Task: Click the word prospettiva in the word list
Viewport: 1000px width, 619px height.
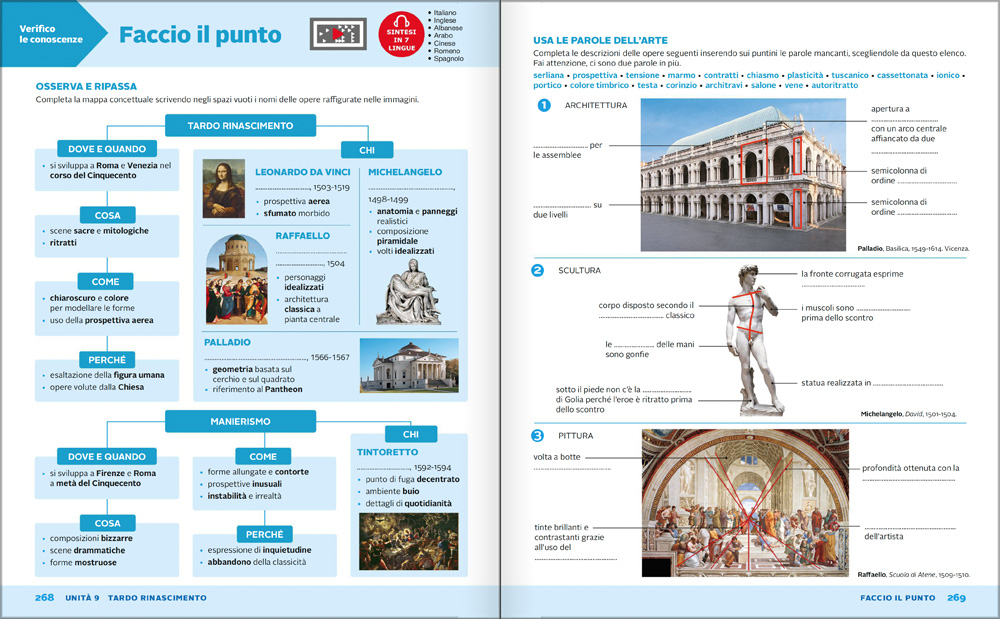Action: click(594, 75)
